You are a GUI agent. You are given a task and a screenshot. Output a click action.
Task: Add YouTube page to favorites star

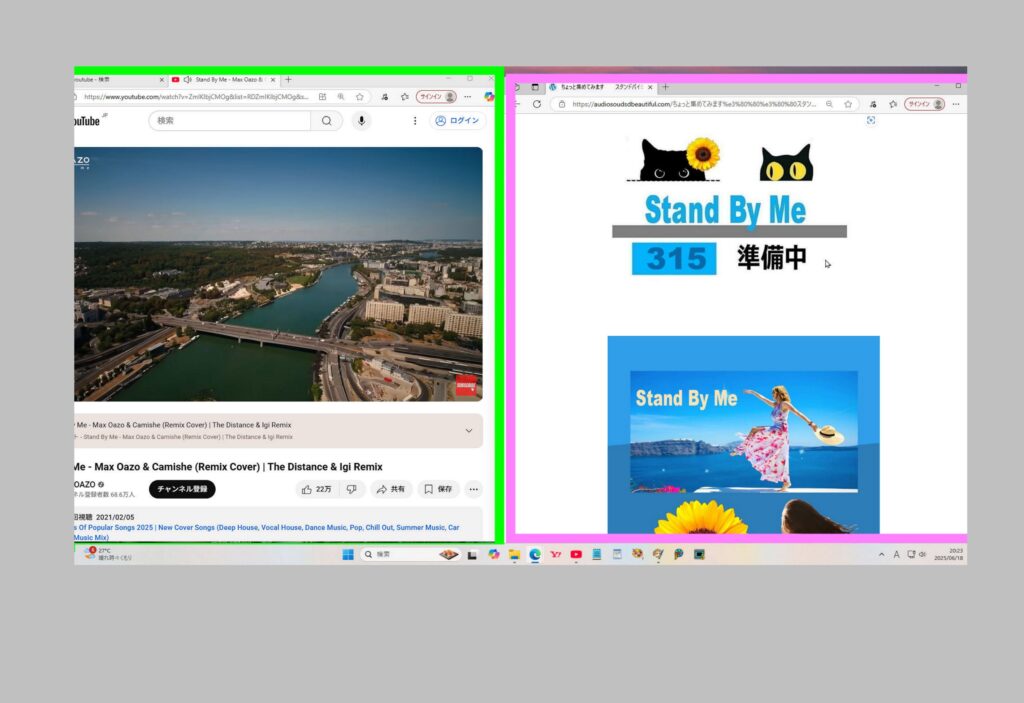359,97
